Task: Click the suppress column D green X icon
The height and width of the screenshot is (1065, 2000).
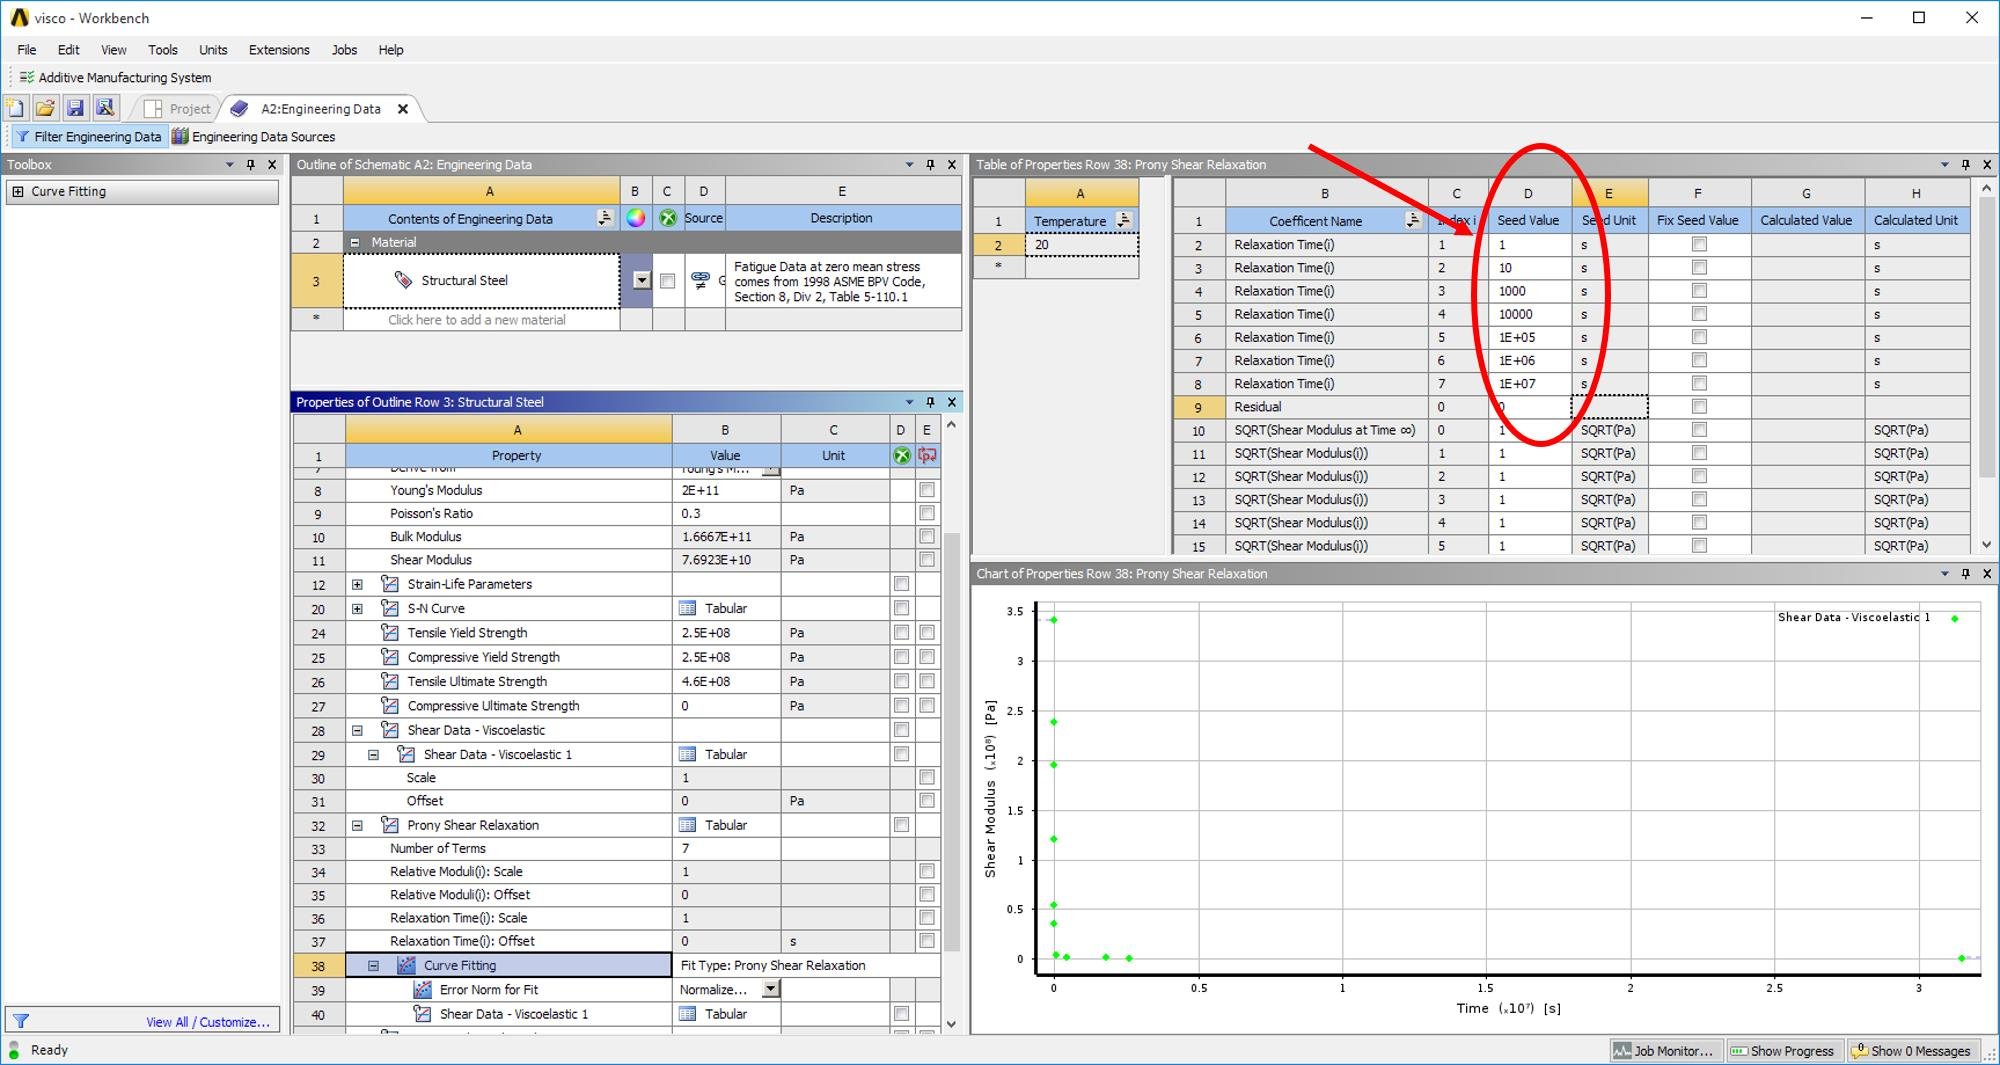Action: pos(901,455)
